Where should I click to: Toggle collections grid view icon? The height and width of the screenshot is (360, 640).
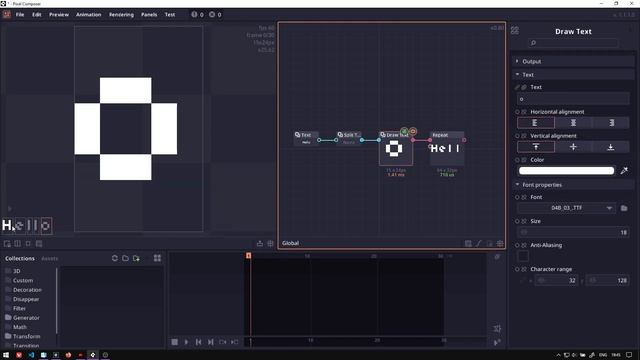click(x=157, y=258)
